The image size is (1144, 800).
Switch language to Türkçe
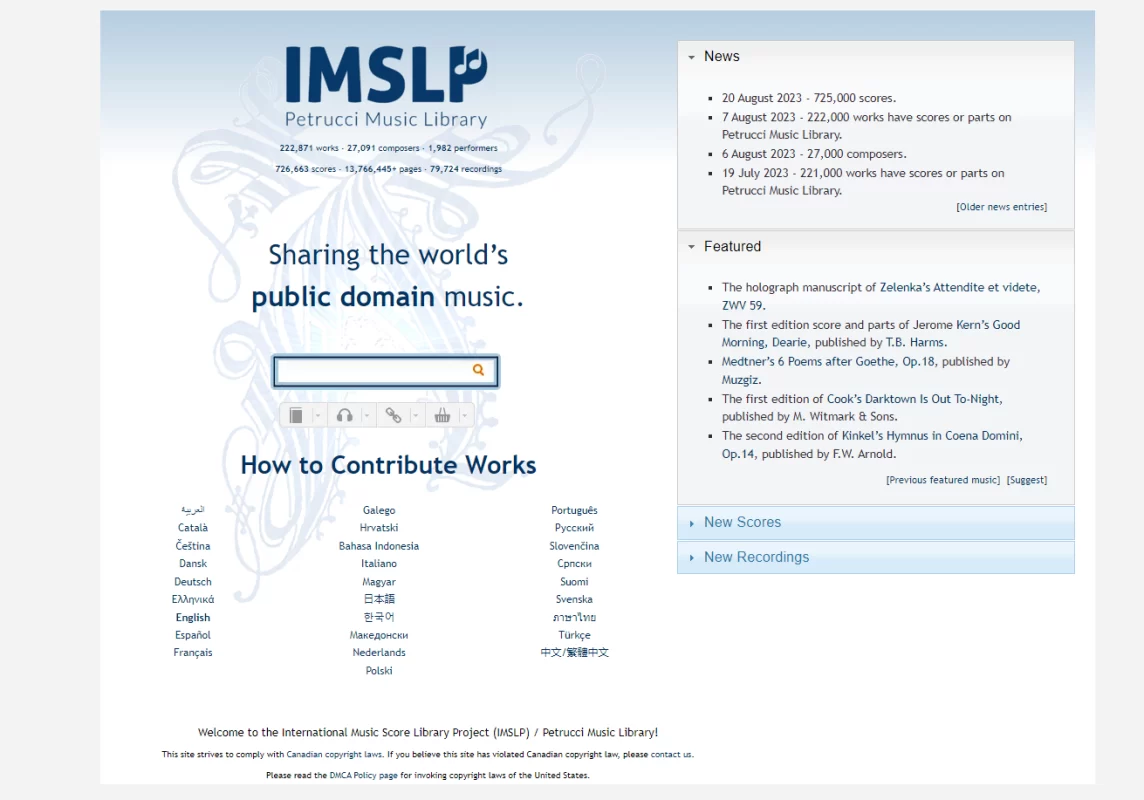pyautogui.click(x=574, y=635)
